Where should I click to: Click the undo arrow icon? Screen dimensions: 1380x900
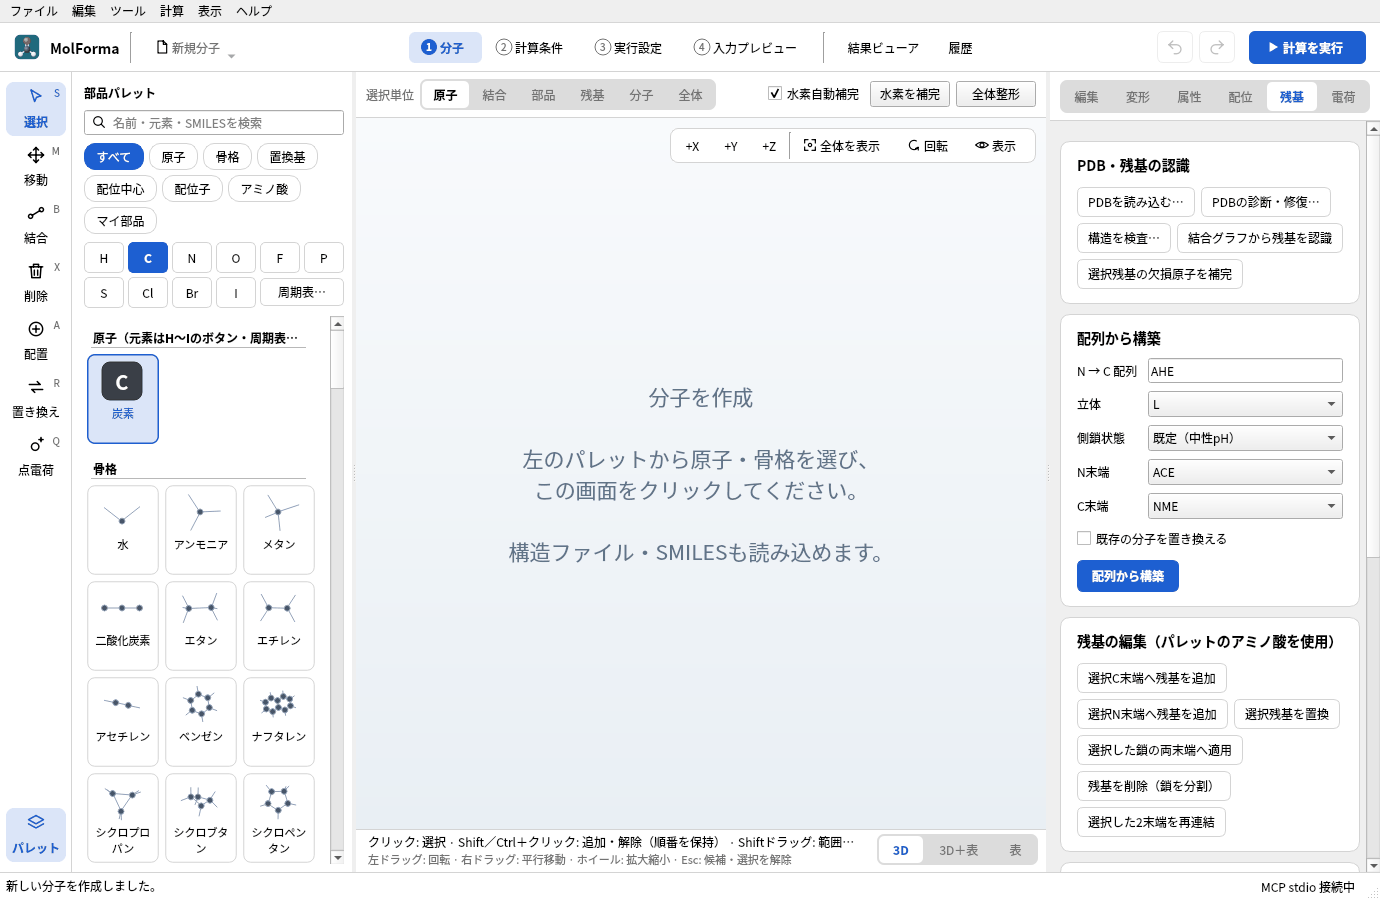tap(1175, 48)
